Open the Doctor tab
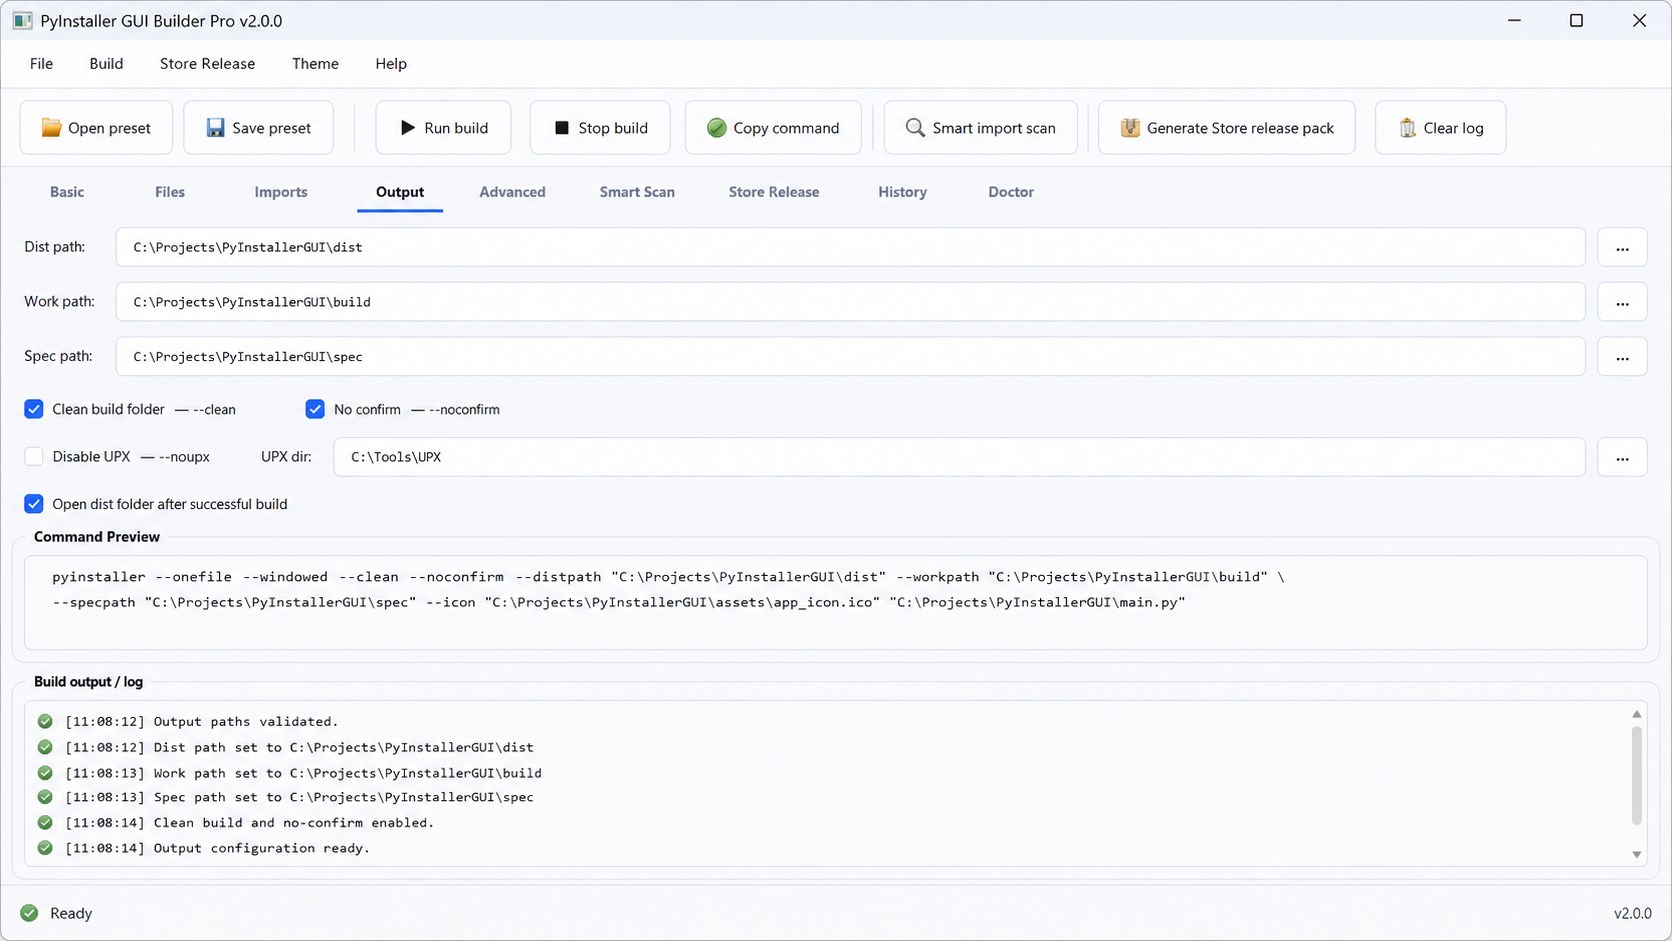Image resolution: width=1672 pixels, height=941 pixels. pyautogui.click(x=1011, y=192)
